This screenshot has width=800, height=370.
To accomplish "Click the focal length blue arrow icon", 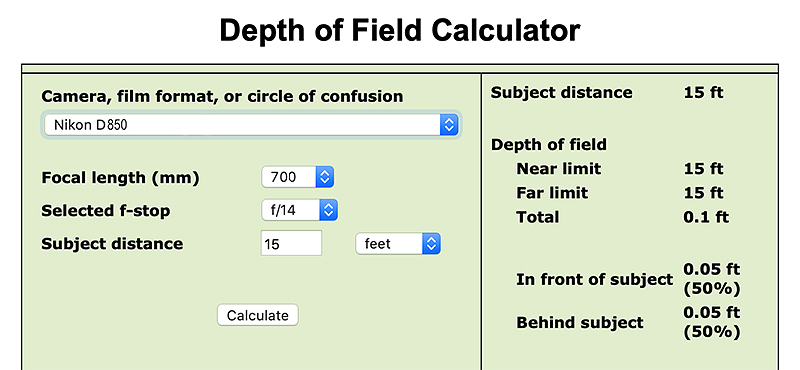I will (x=325, y=177).
